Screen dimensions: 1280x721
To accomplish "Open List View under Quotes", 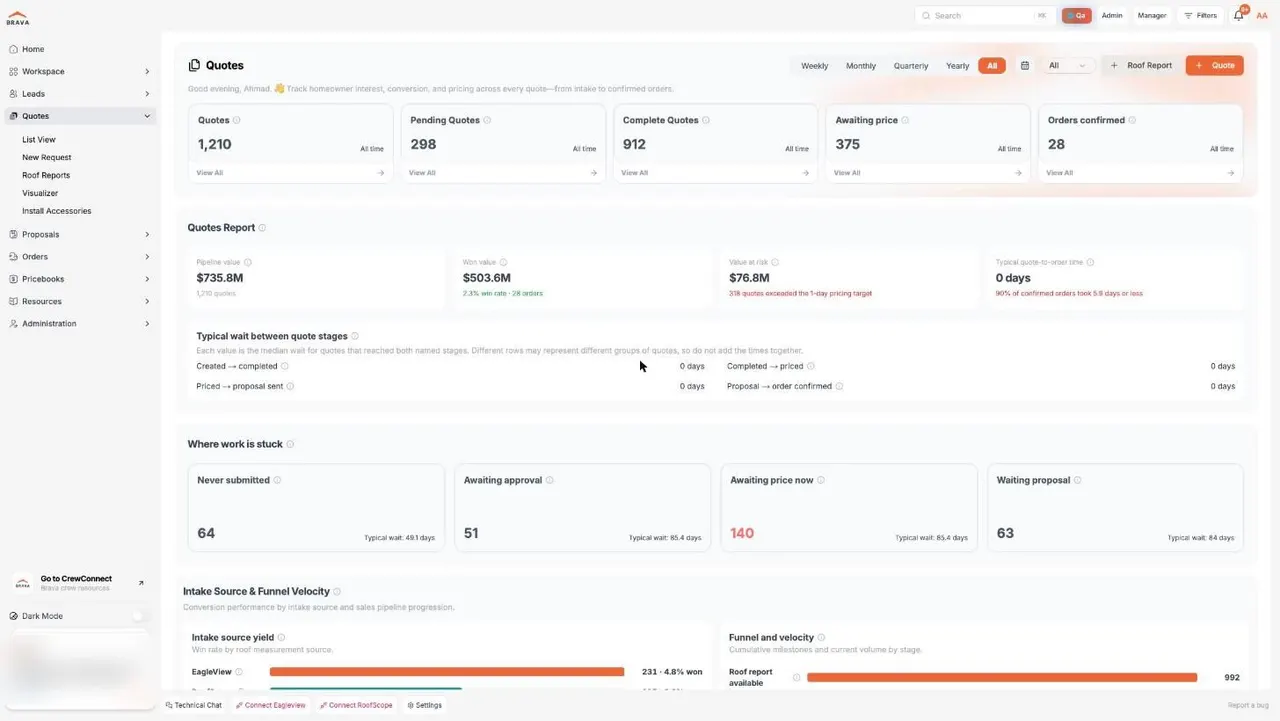I will coord(39,140).
